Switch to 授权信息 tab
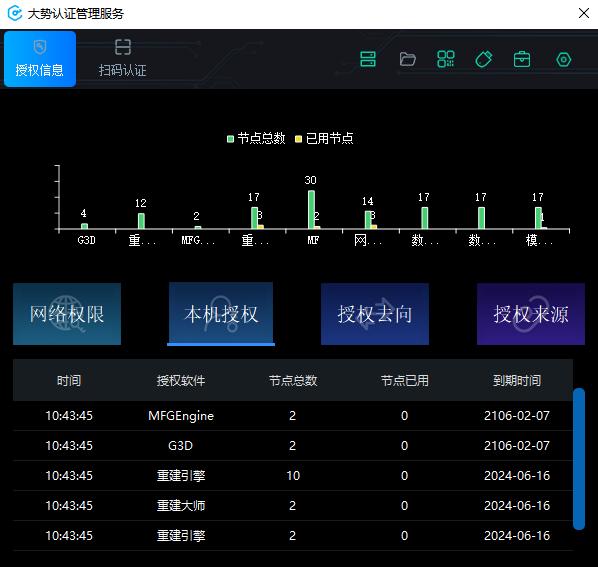The image size is (598, 567). tap(40, 59)
